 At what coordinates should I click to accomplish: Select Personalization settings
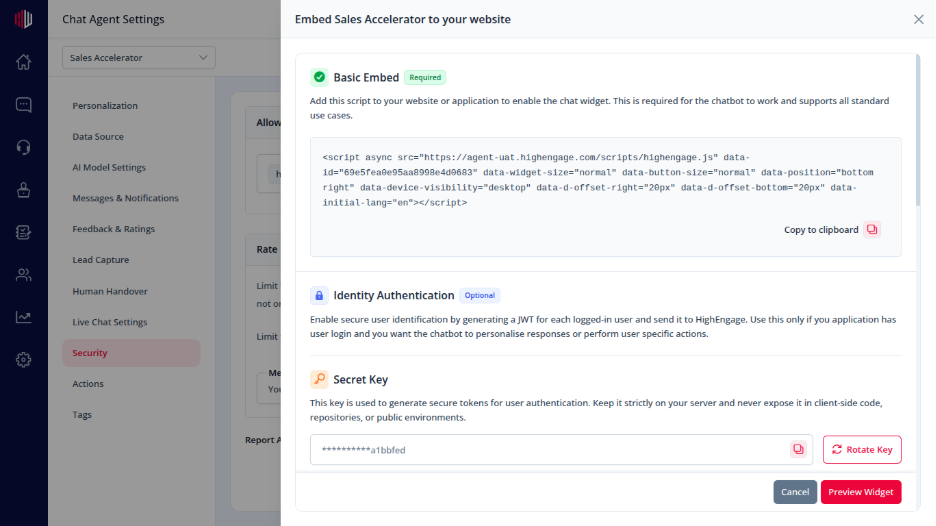pyautogui.click(x=105, y=106)
